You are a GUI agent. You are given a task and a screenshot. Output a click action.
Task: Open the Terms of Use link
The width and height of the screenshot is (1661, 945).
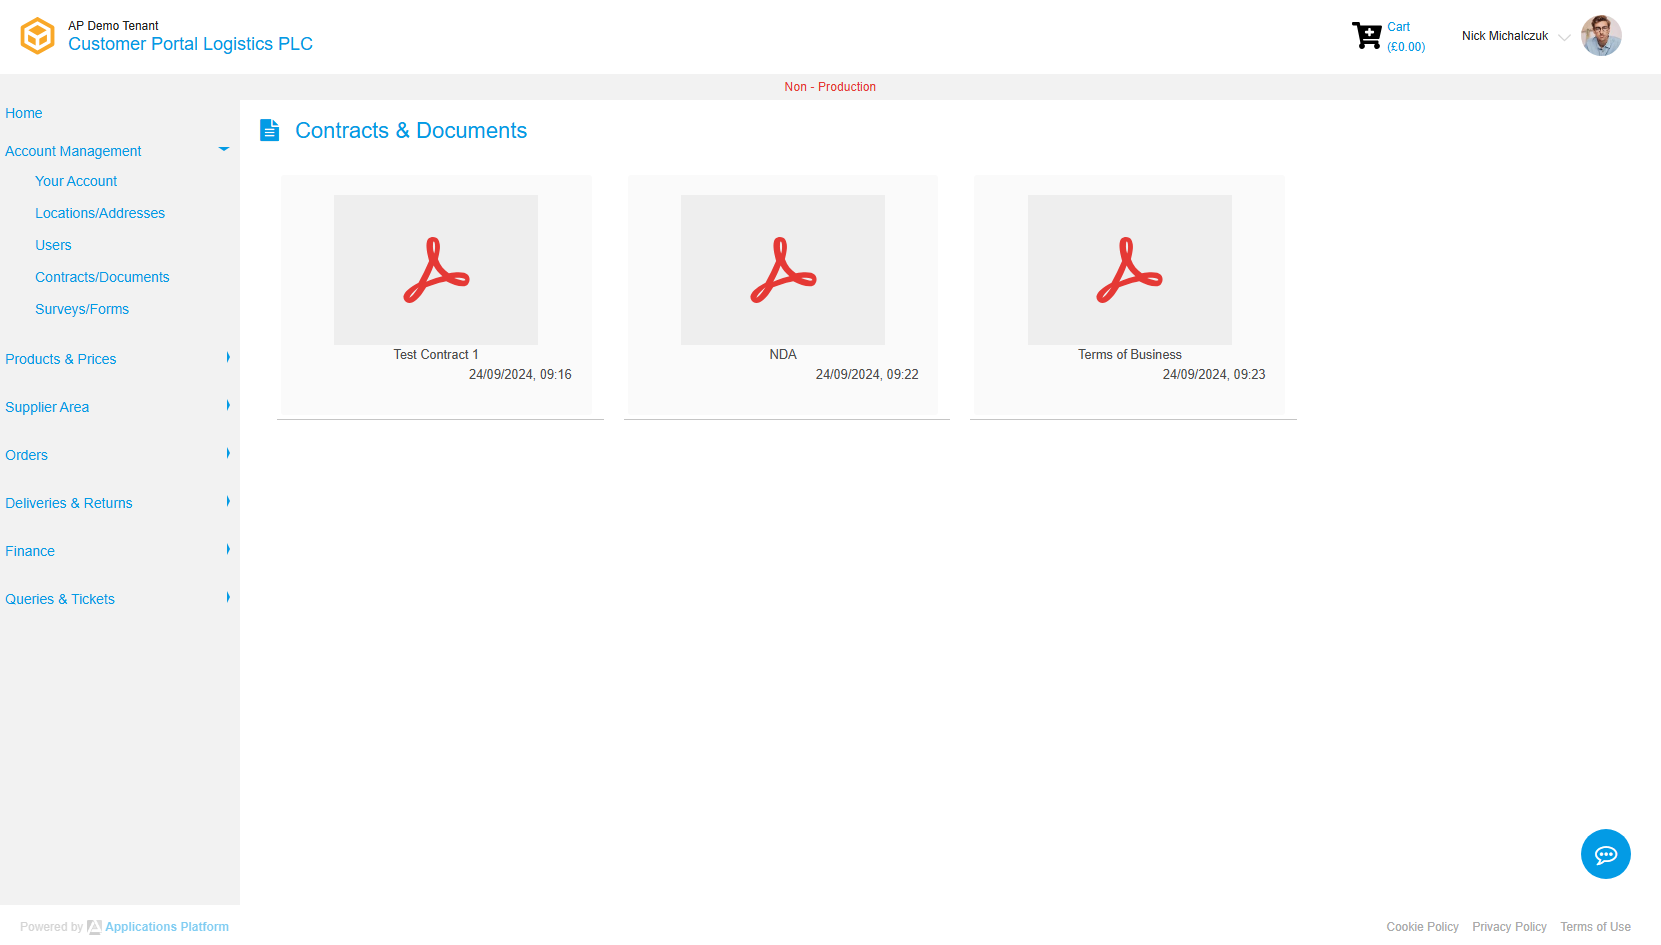pos(1595,927)
